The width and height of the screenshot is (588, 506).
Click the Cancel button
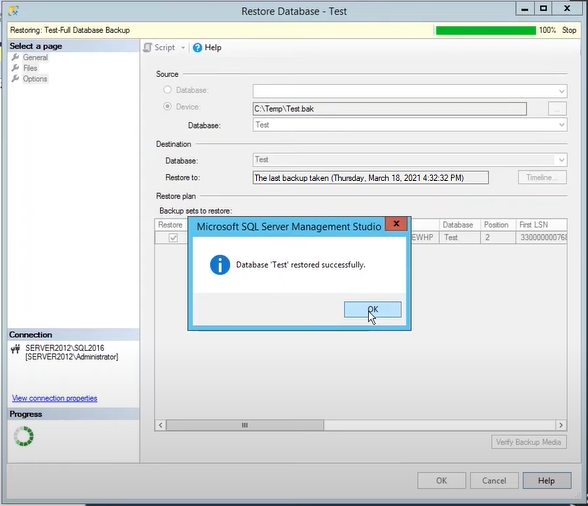(494, 480)
